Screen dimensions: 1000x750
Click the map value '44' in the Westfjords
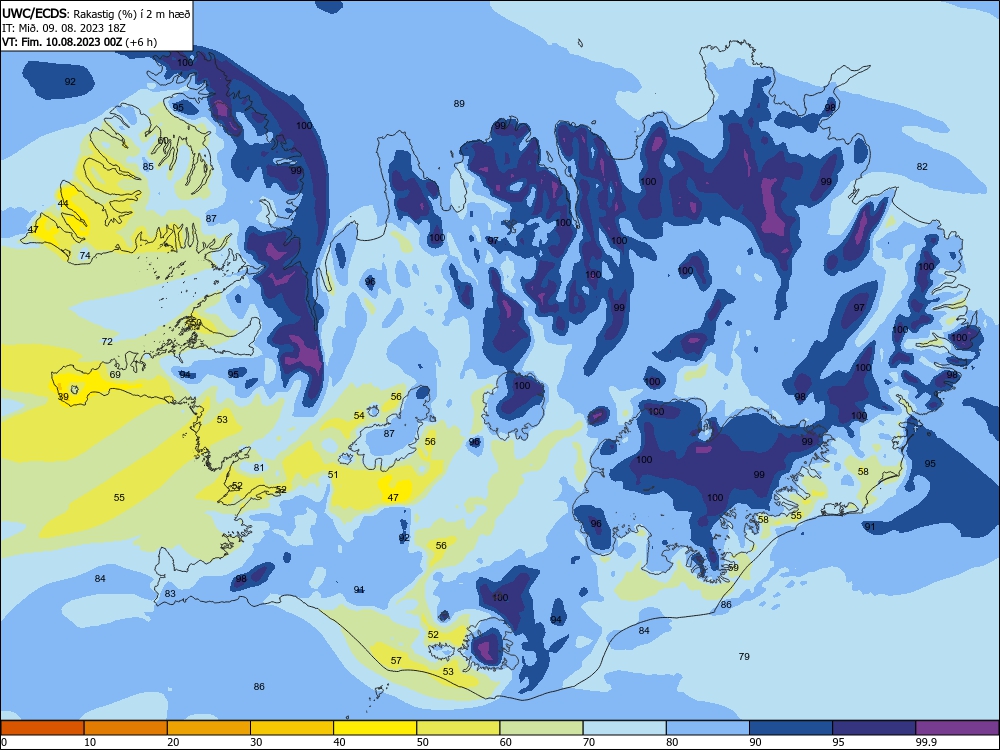click(x=63, y=203)
